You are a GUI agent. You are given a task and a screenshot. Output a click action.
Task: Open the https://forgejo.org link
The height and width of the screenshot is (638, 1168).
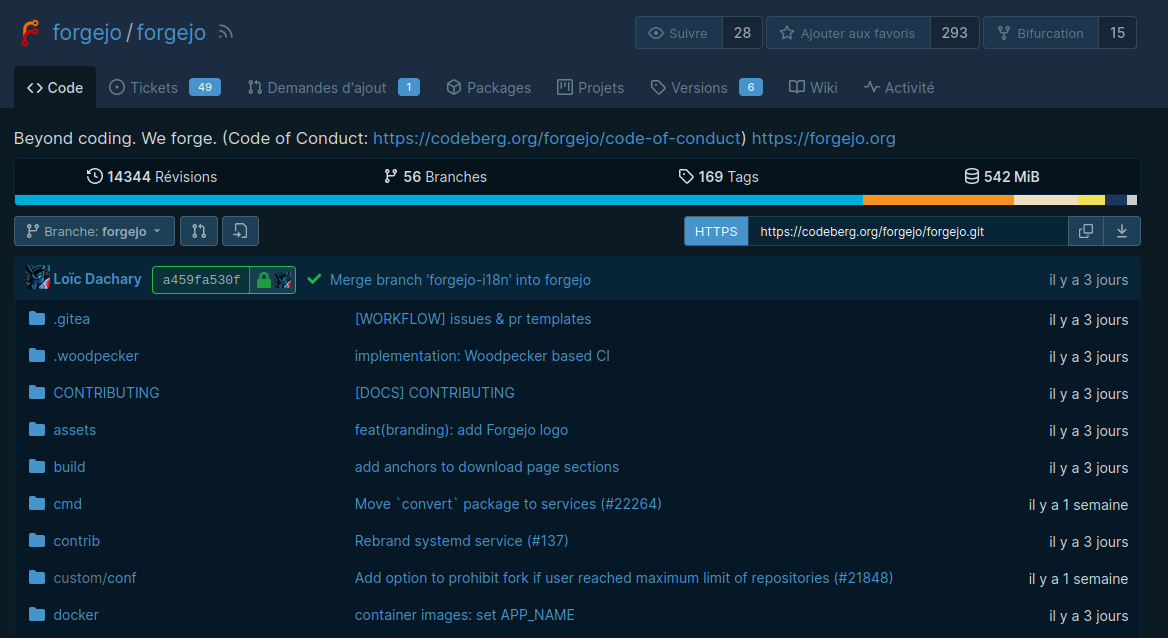[823, 138]
